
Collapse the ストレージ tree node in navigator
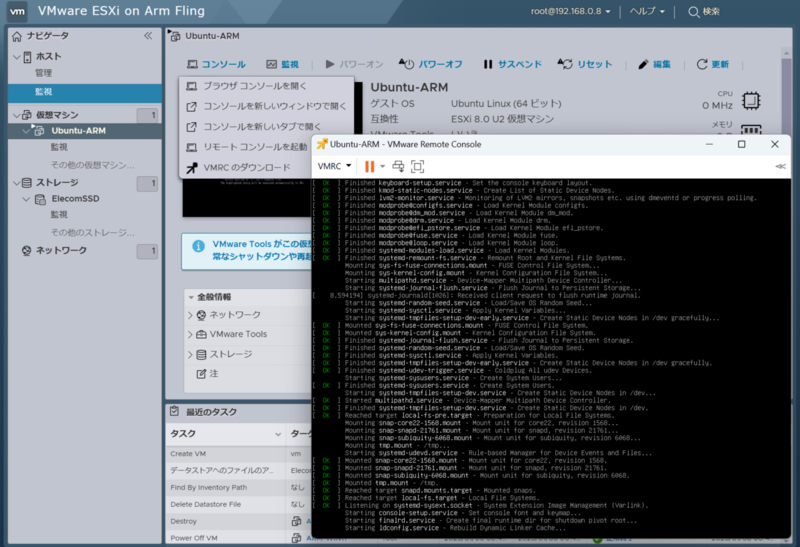[16, 183]
